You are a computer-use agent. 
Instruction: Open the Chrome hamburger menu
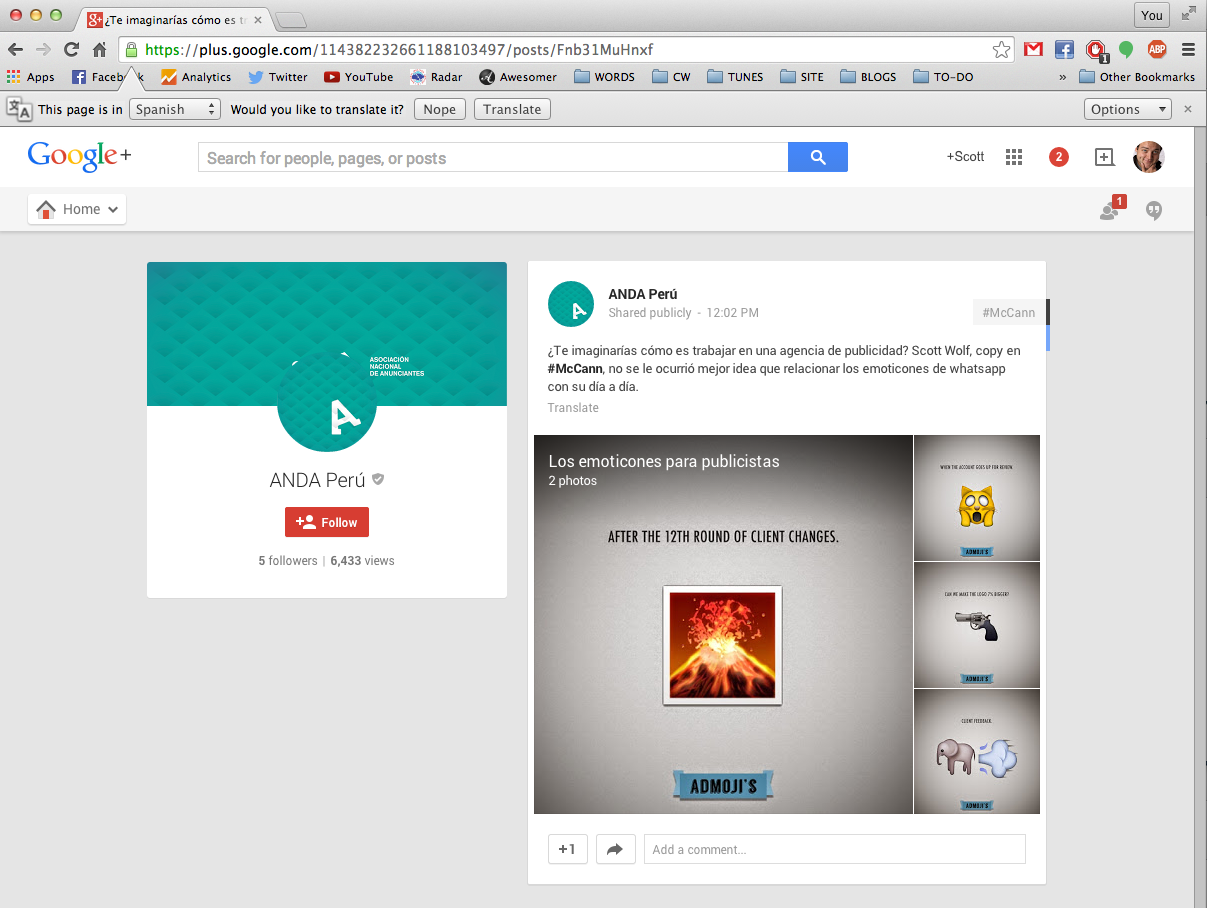coord(1188,49)
